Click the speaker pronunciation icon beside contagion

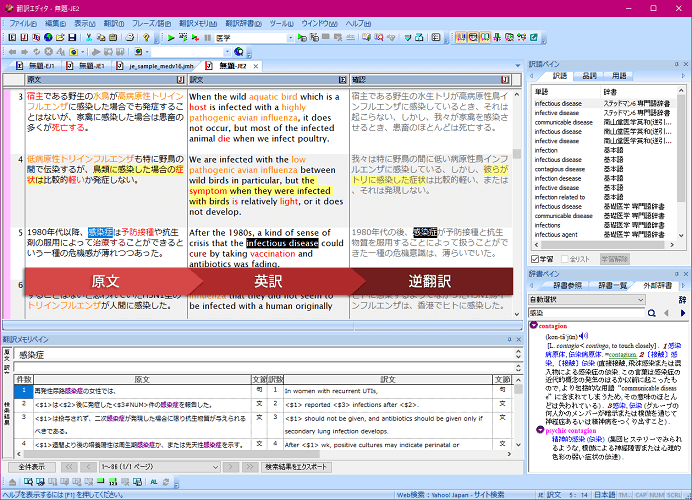pos(582,337)
